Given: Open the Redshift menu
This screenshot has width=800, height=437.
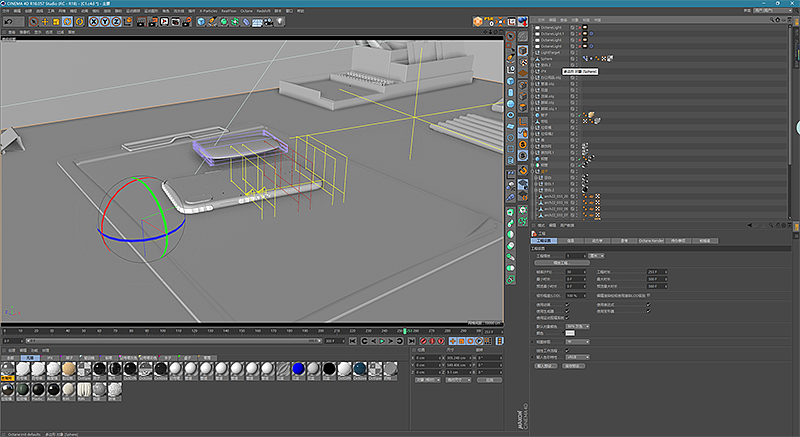Looking at the screenshot, I should point(263,11).
